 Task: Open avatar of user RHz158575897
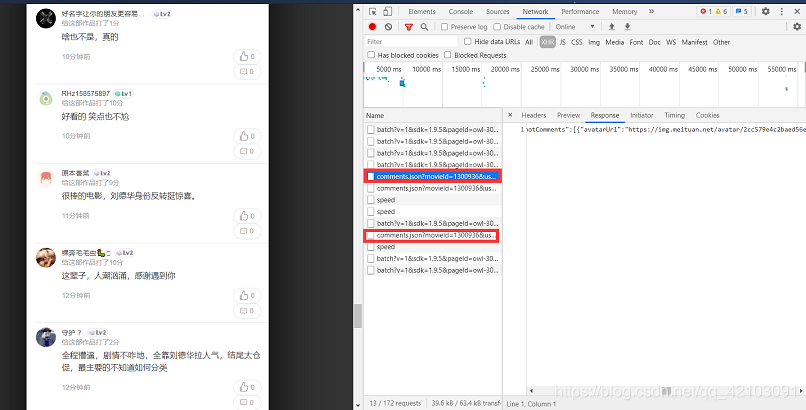tap(46, 98)
